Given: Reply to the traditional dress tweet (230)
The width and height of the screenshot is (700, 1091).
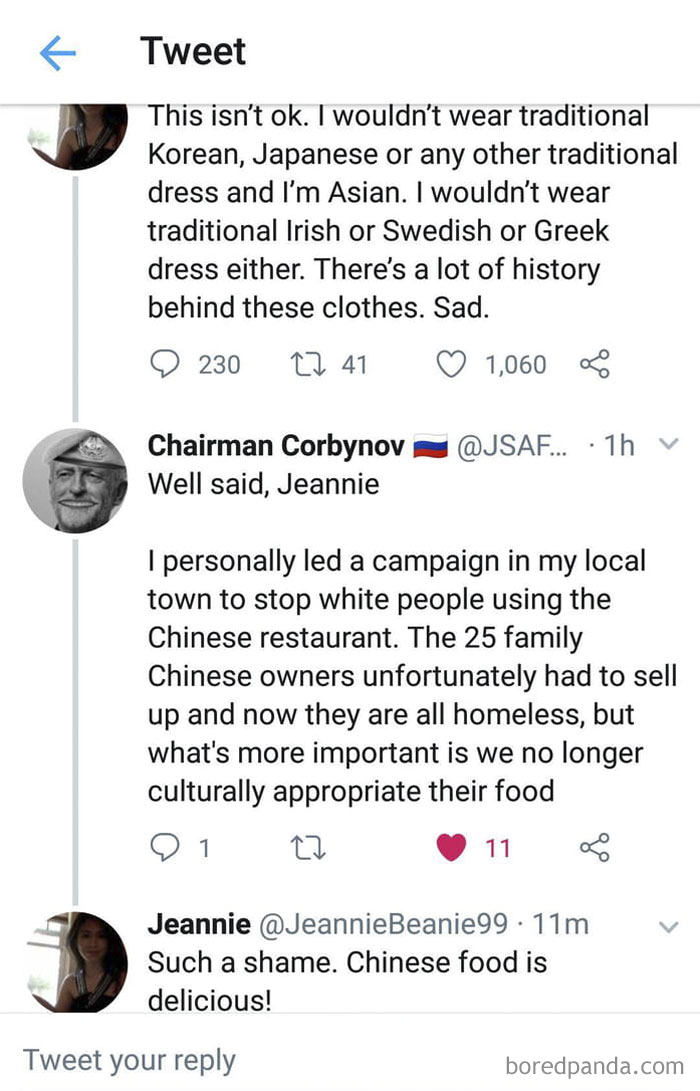Looking at the screenshot, I should point(163,365).
